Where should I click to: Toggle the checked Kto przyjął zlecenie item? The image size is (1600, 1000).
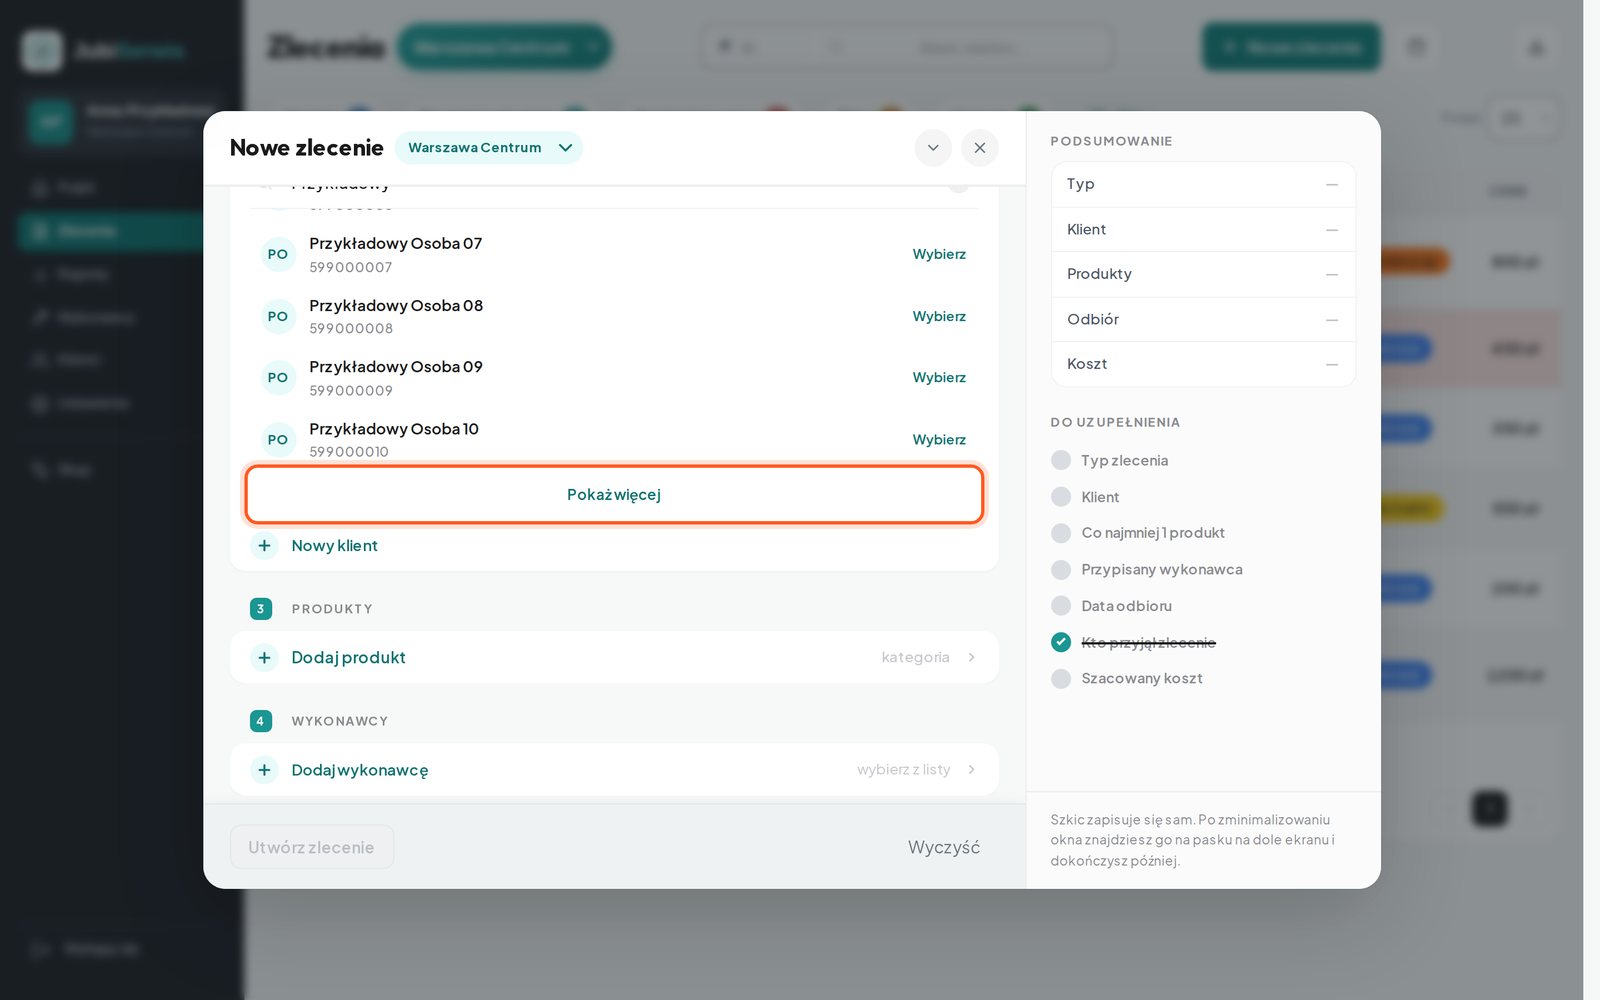1061,642
